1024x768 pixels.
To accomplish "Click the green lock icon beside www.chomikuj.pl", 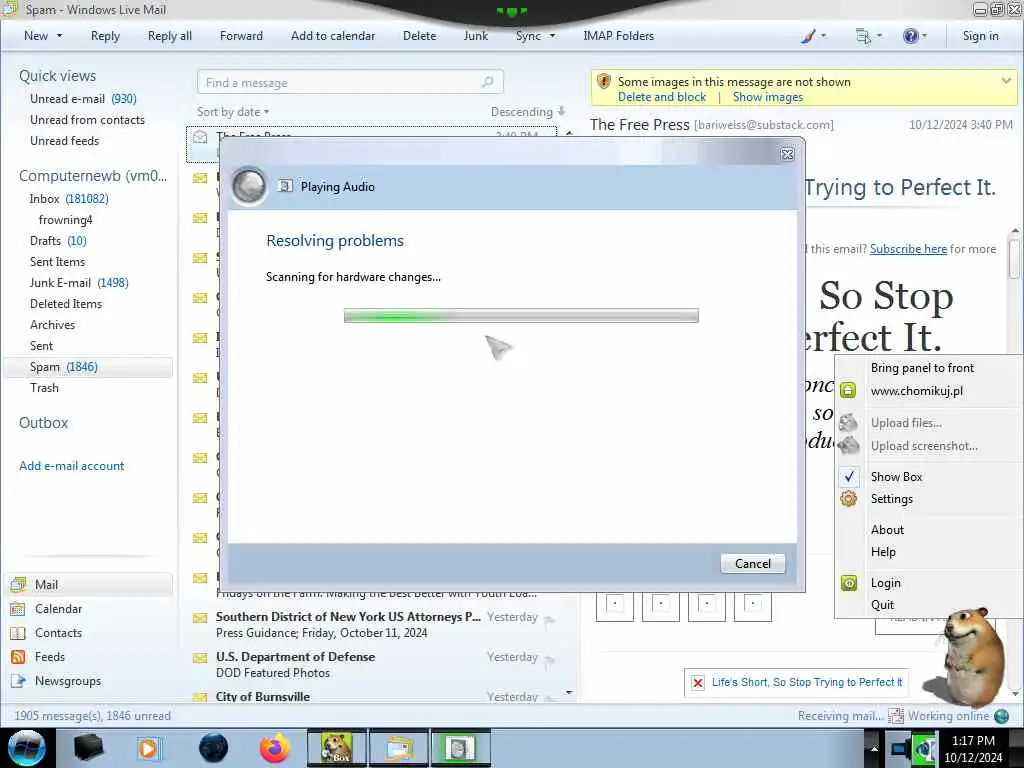I will tap(848, 391).
